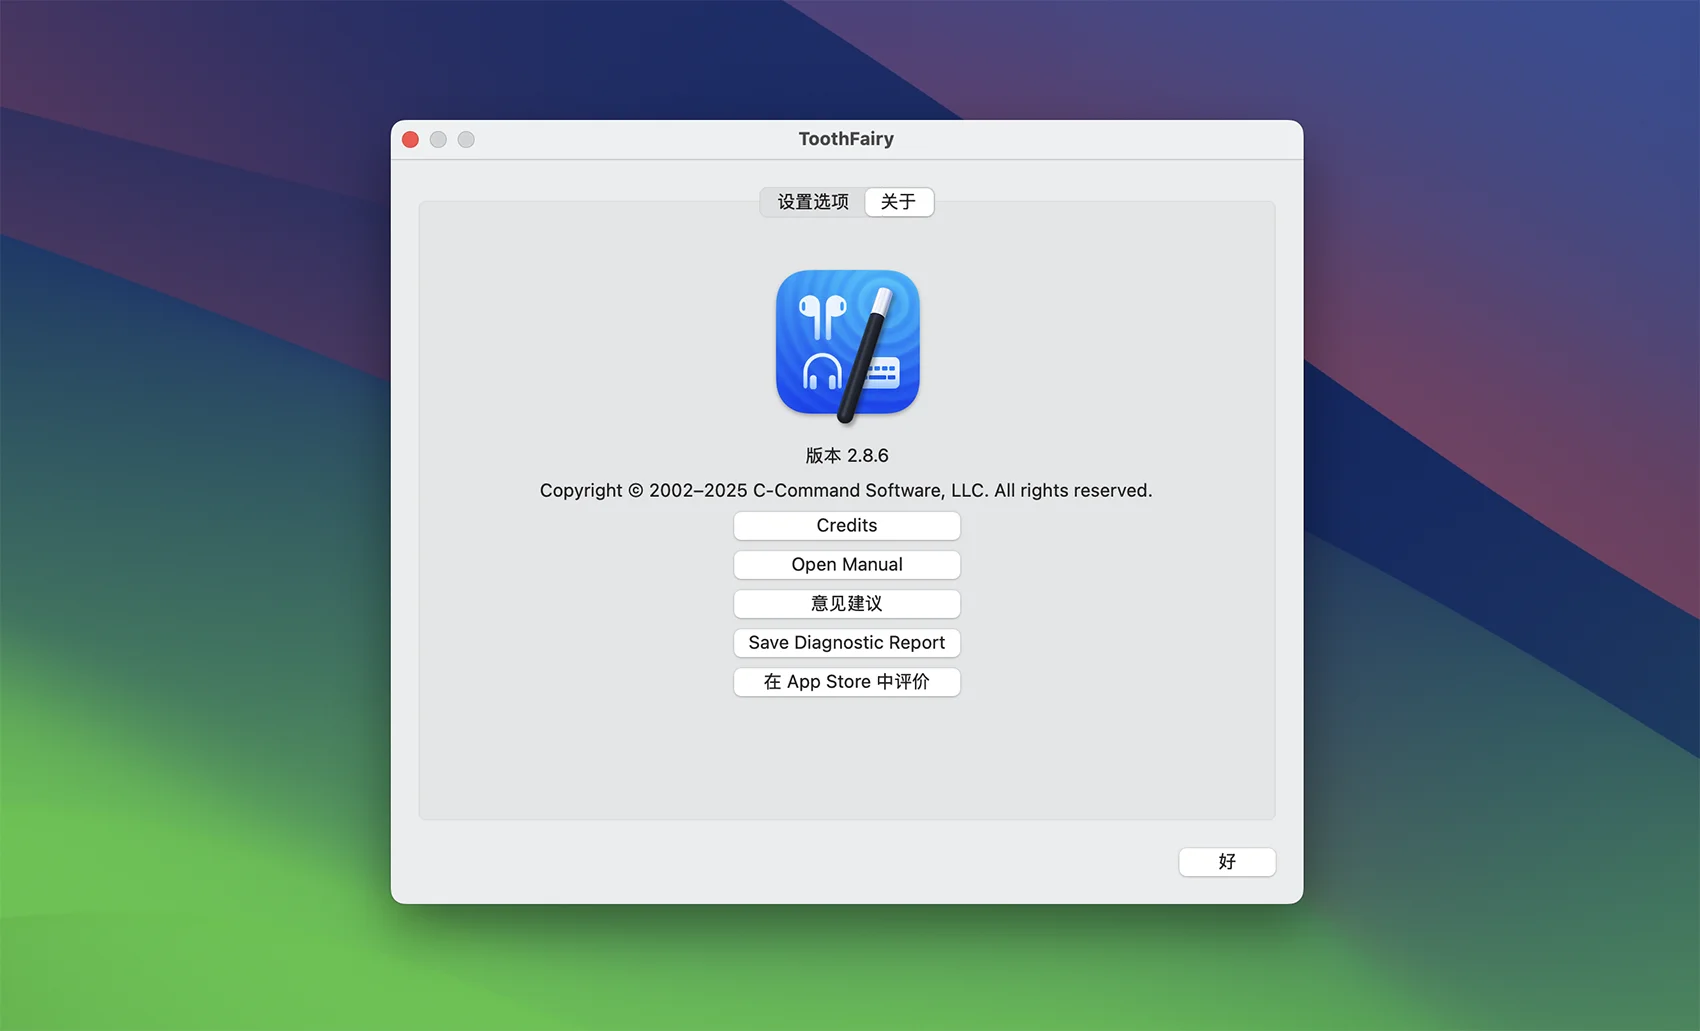Open the 意见建议 feedback button
The height and width of the screenshot is (1031, 1700).
coord(847,604)
